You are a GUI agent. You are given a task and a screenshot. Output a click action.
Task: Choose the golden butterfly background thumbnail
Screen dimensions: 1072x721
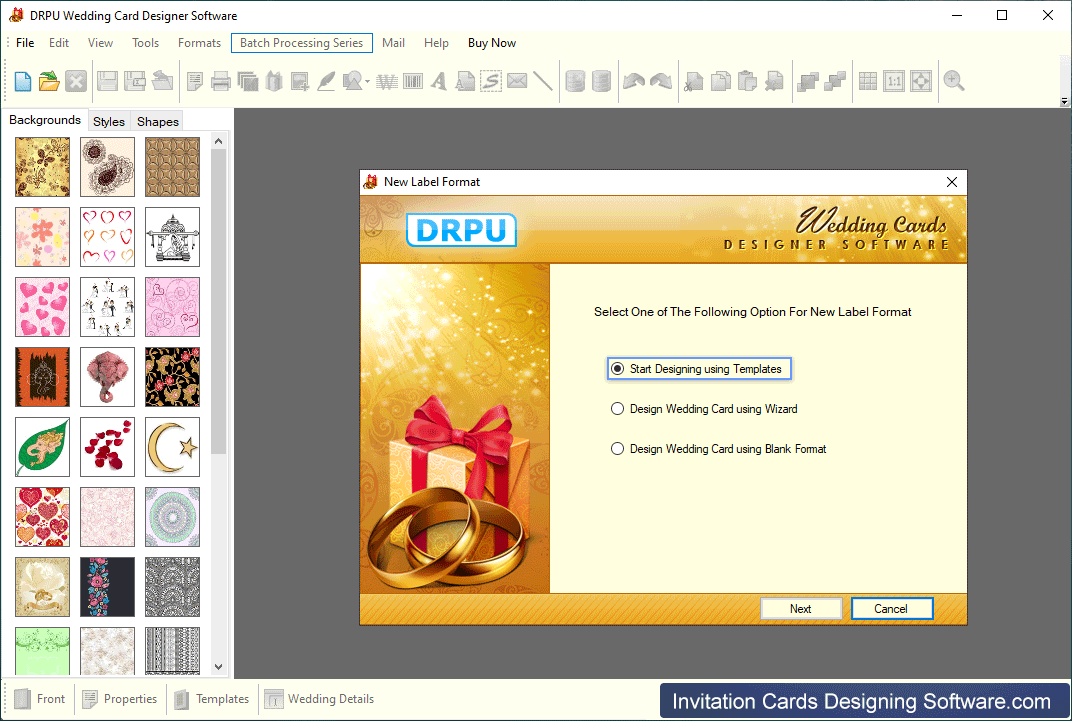click(42, 167)
